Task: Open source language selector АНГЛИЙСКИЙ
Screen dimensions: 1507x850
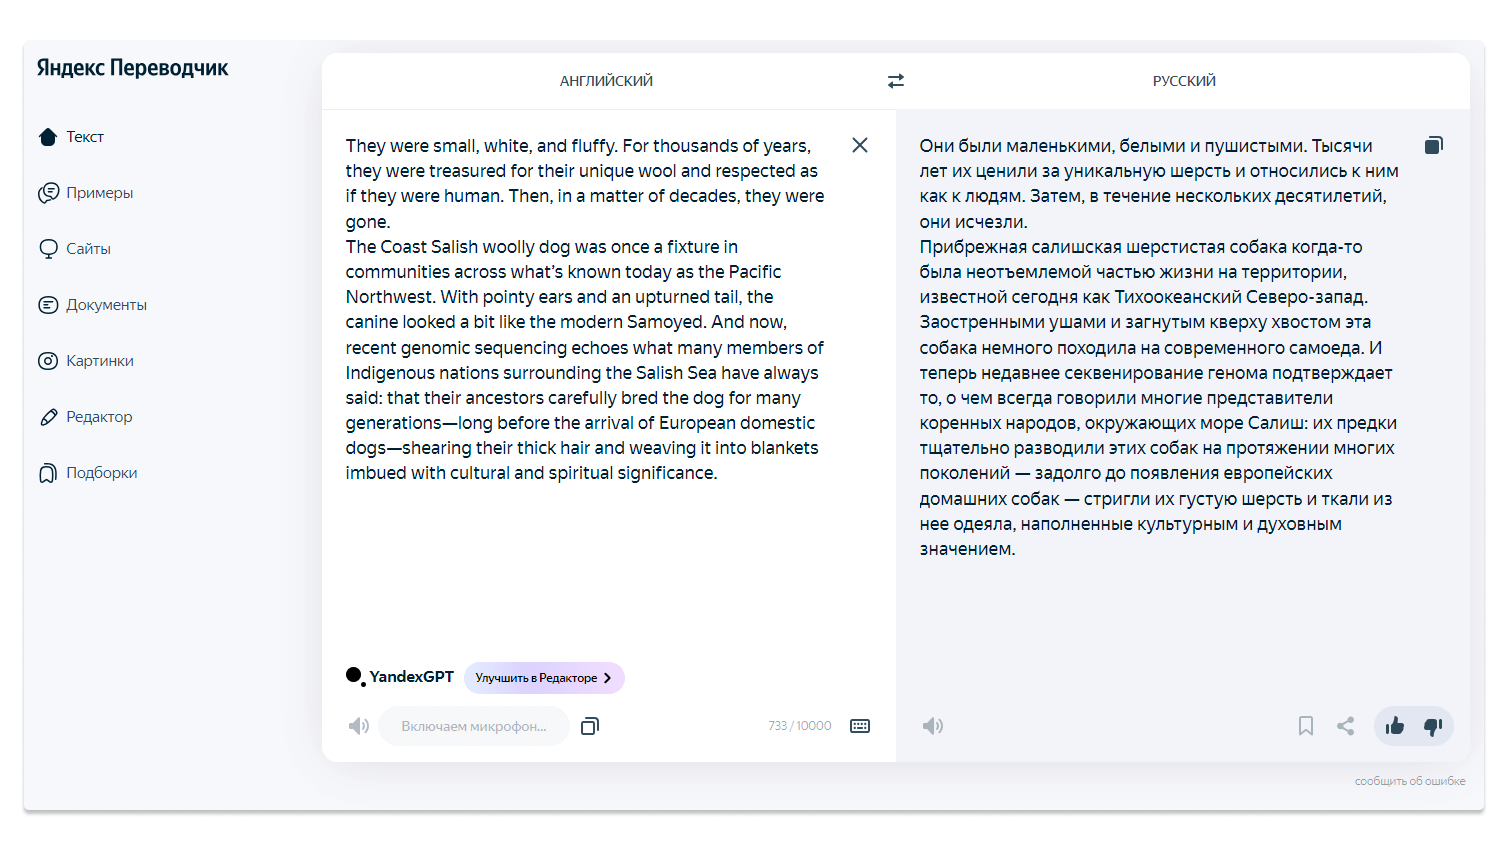Action: 606,81
